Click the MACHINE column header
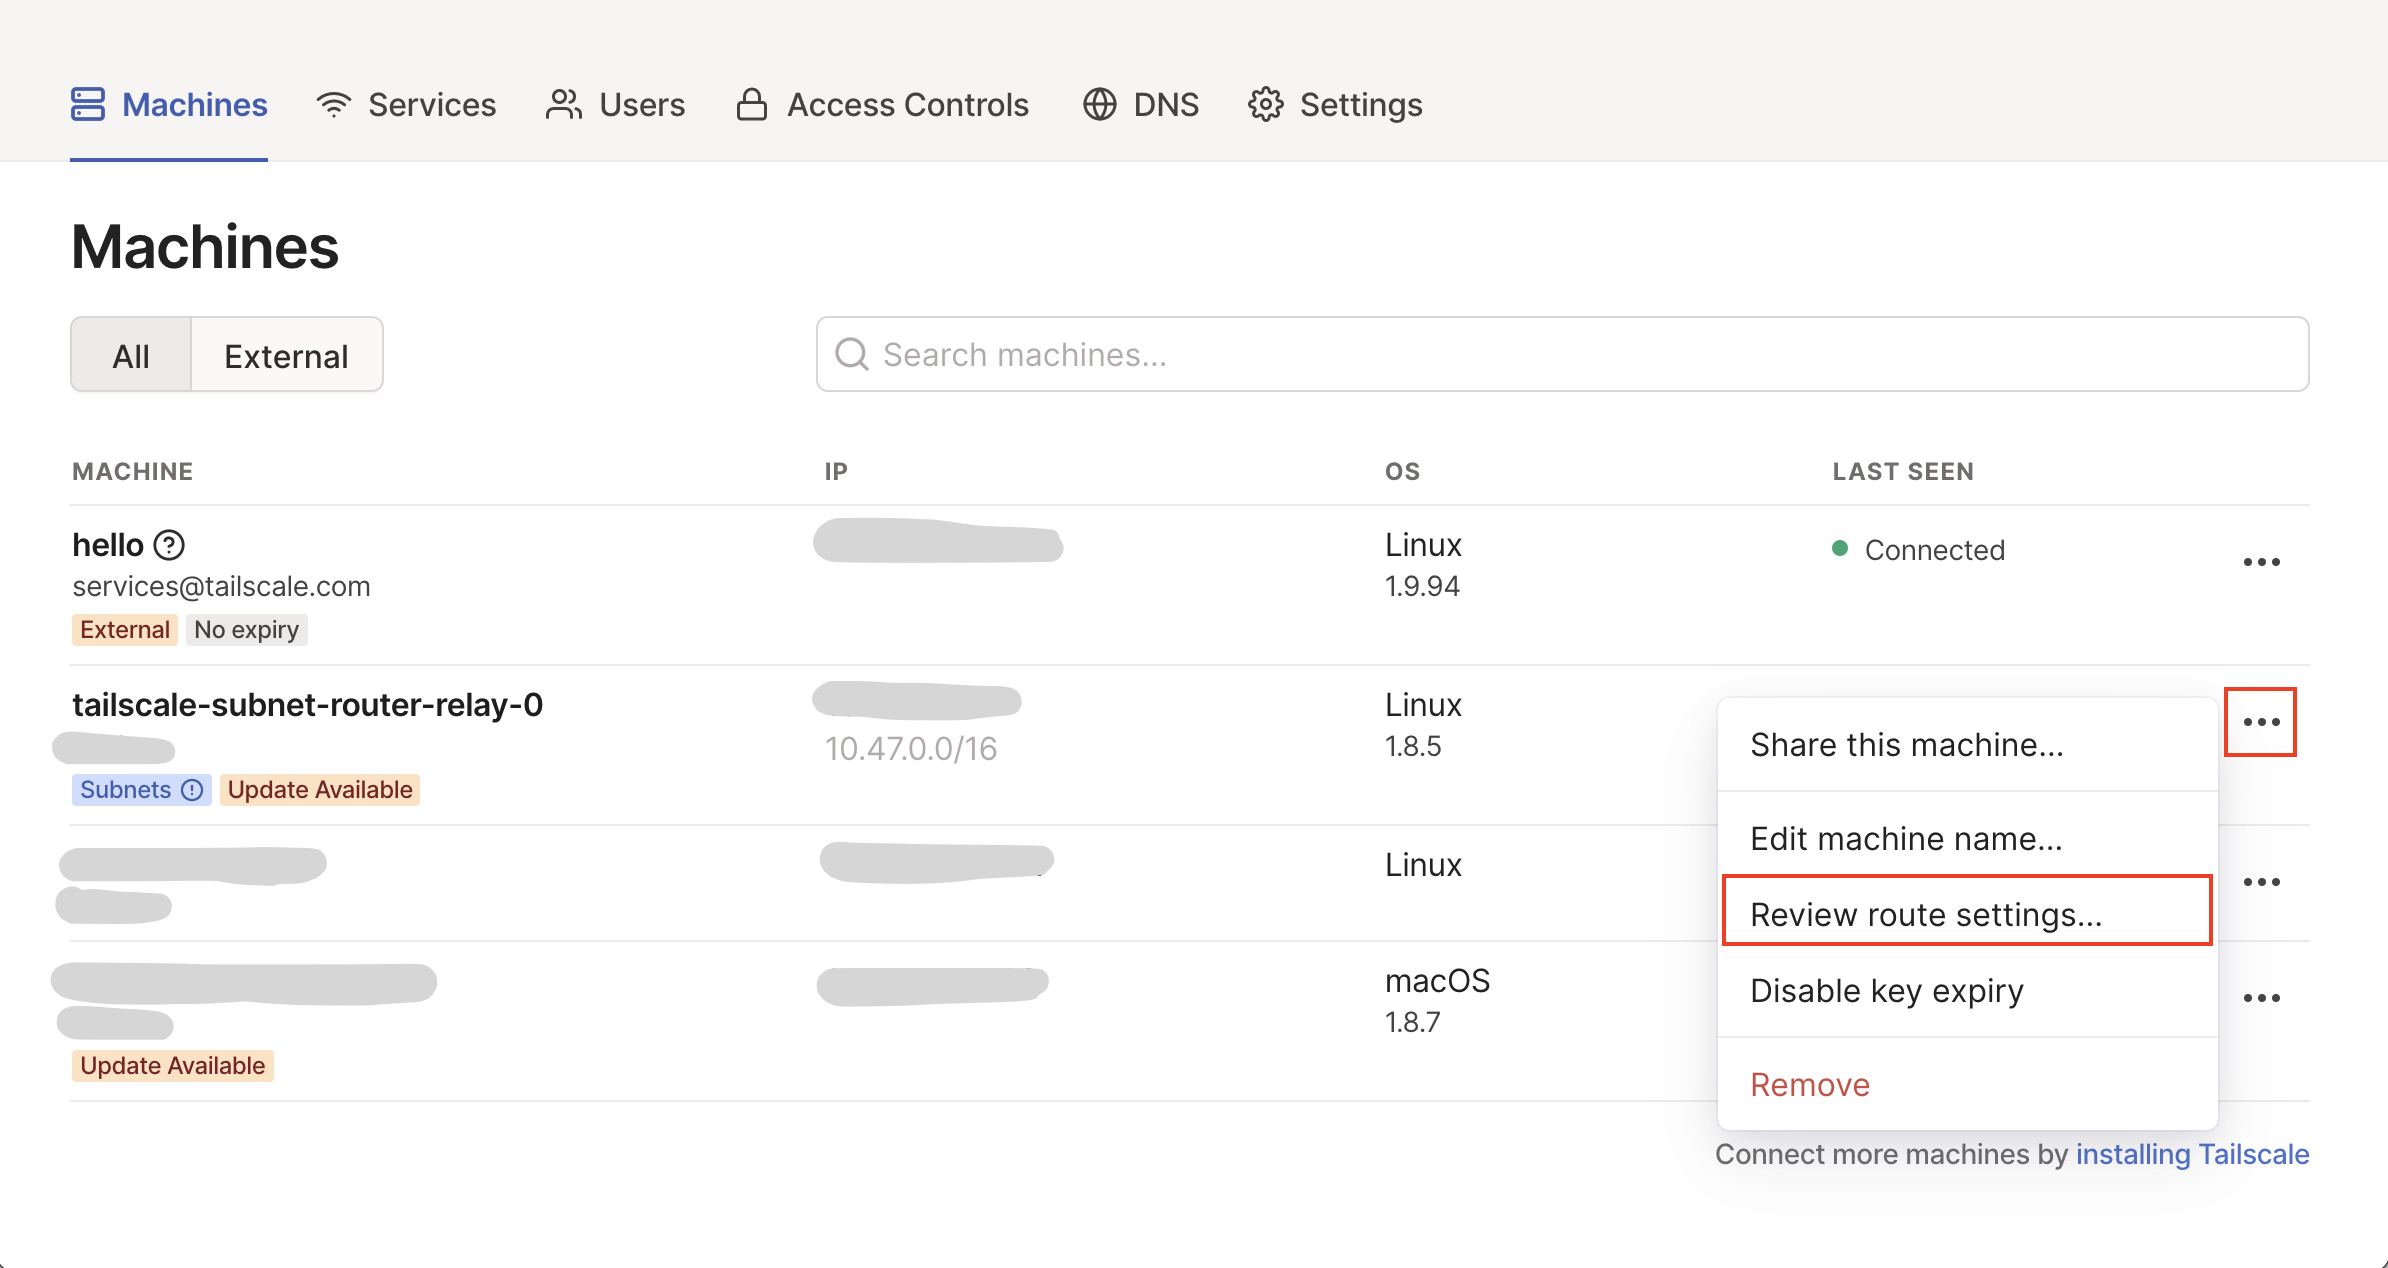This screenshot has height=1268, width=2388. [x=133, y=471]
